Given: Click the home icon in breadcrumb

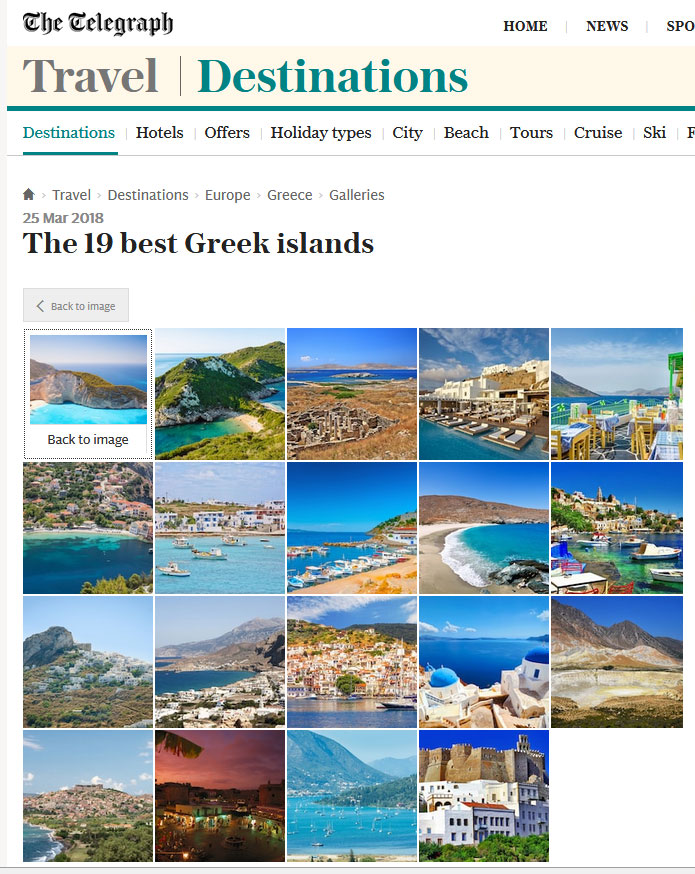Looking at the screenshot, I should (x=28, y=195).
